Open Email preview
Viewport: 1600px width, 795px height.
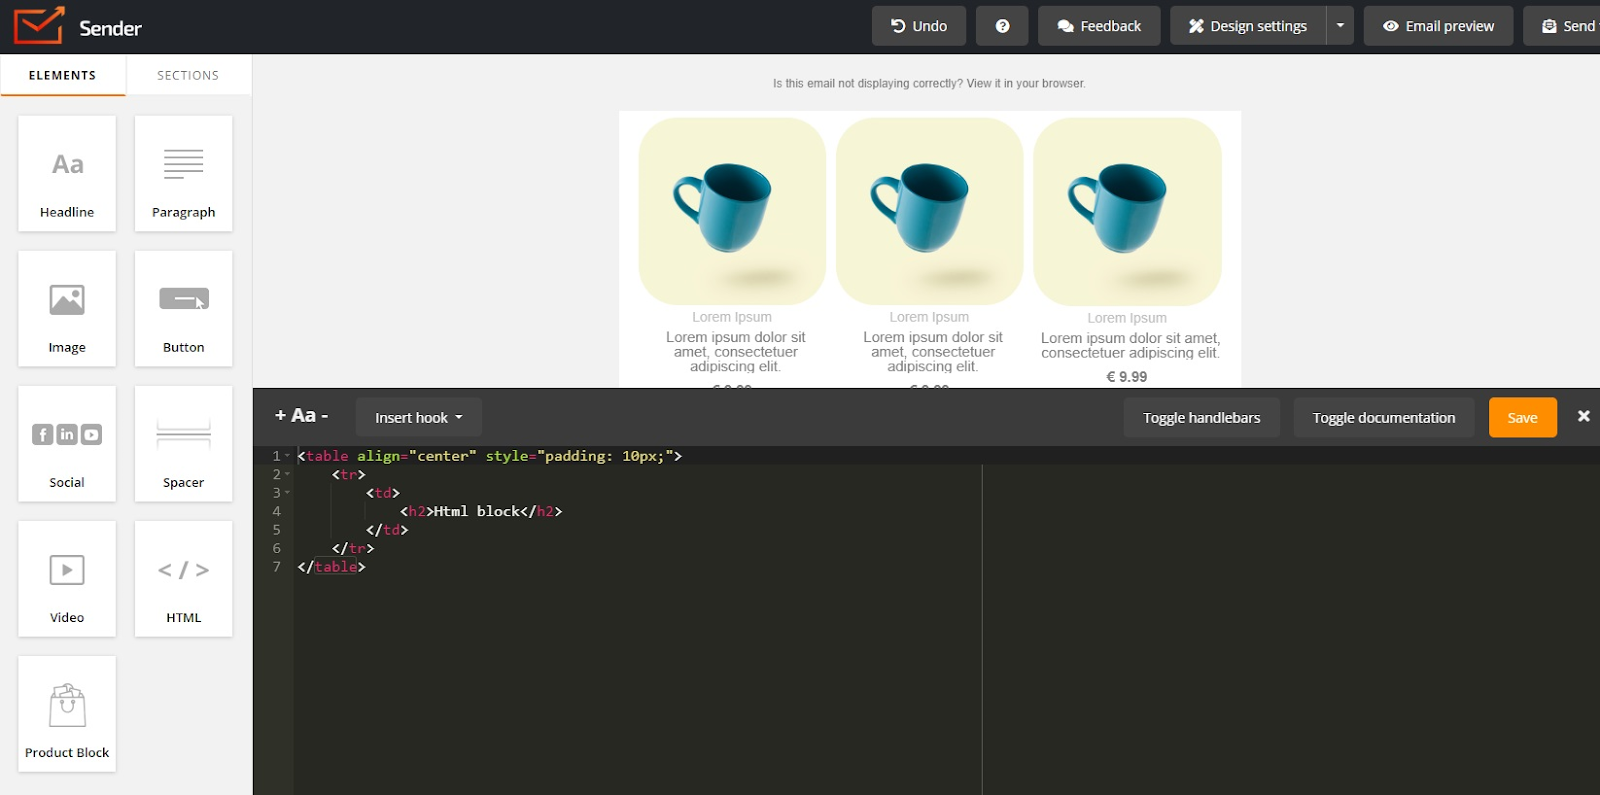[x=1438, y=26]
